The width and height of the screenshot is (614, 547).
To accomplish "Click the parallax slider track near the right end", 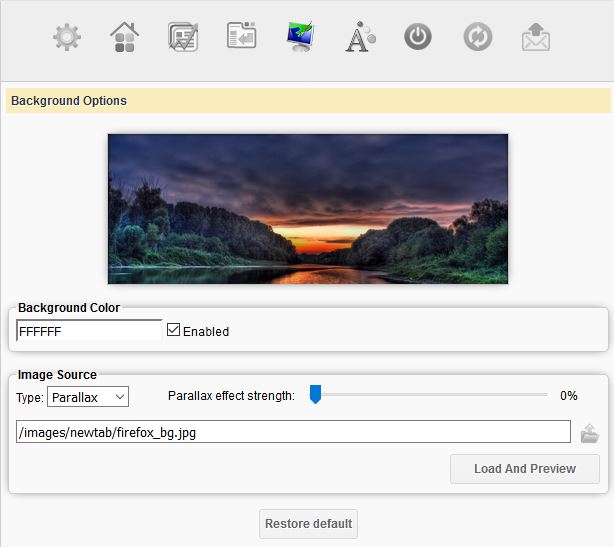I will pyautogui.click(x=530, y=395).
